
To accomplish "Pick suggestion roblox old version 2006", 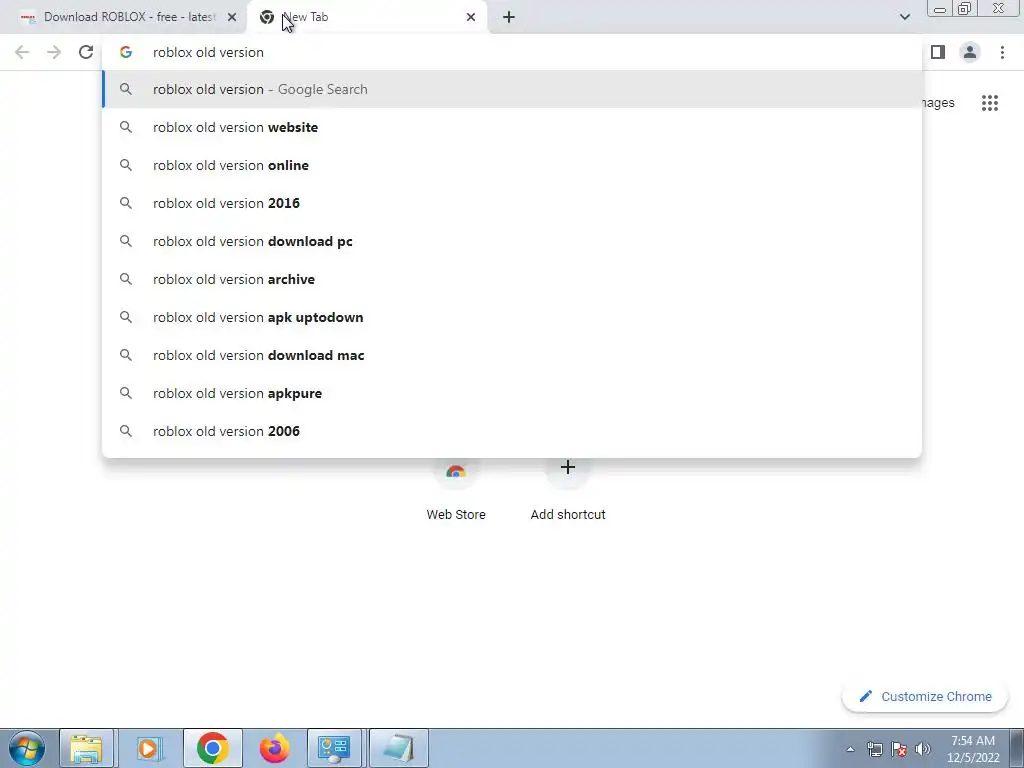I will [x=512, y=431].
